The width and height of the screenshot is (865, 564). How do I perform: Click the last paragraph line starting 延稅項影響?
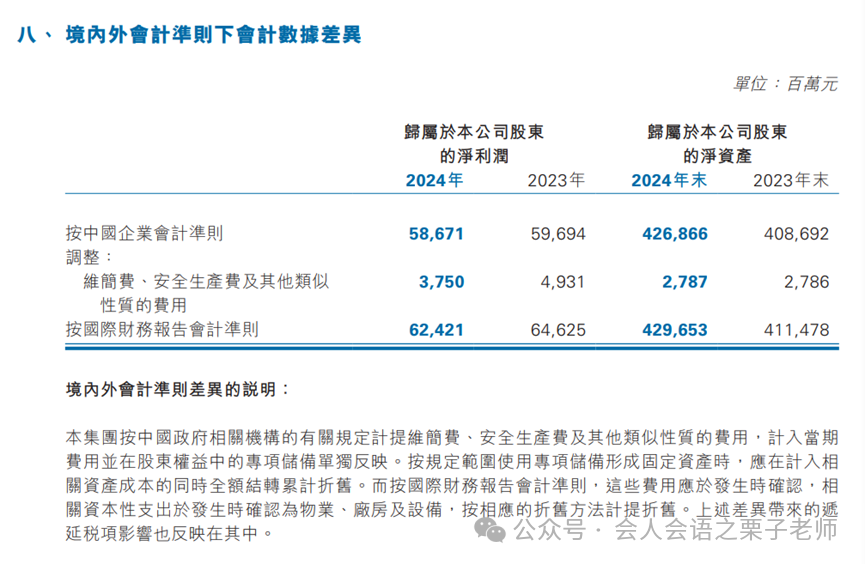[170, 533]
